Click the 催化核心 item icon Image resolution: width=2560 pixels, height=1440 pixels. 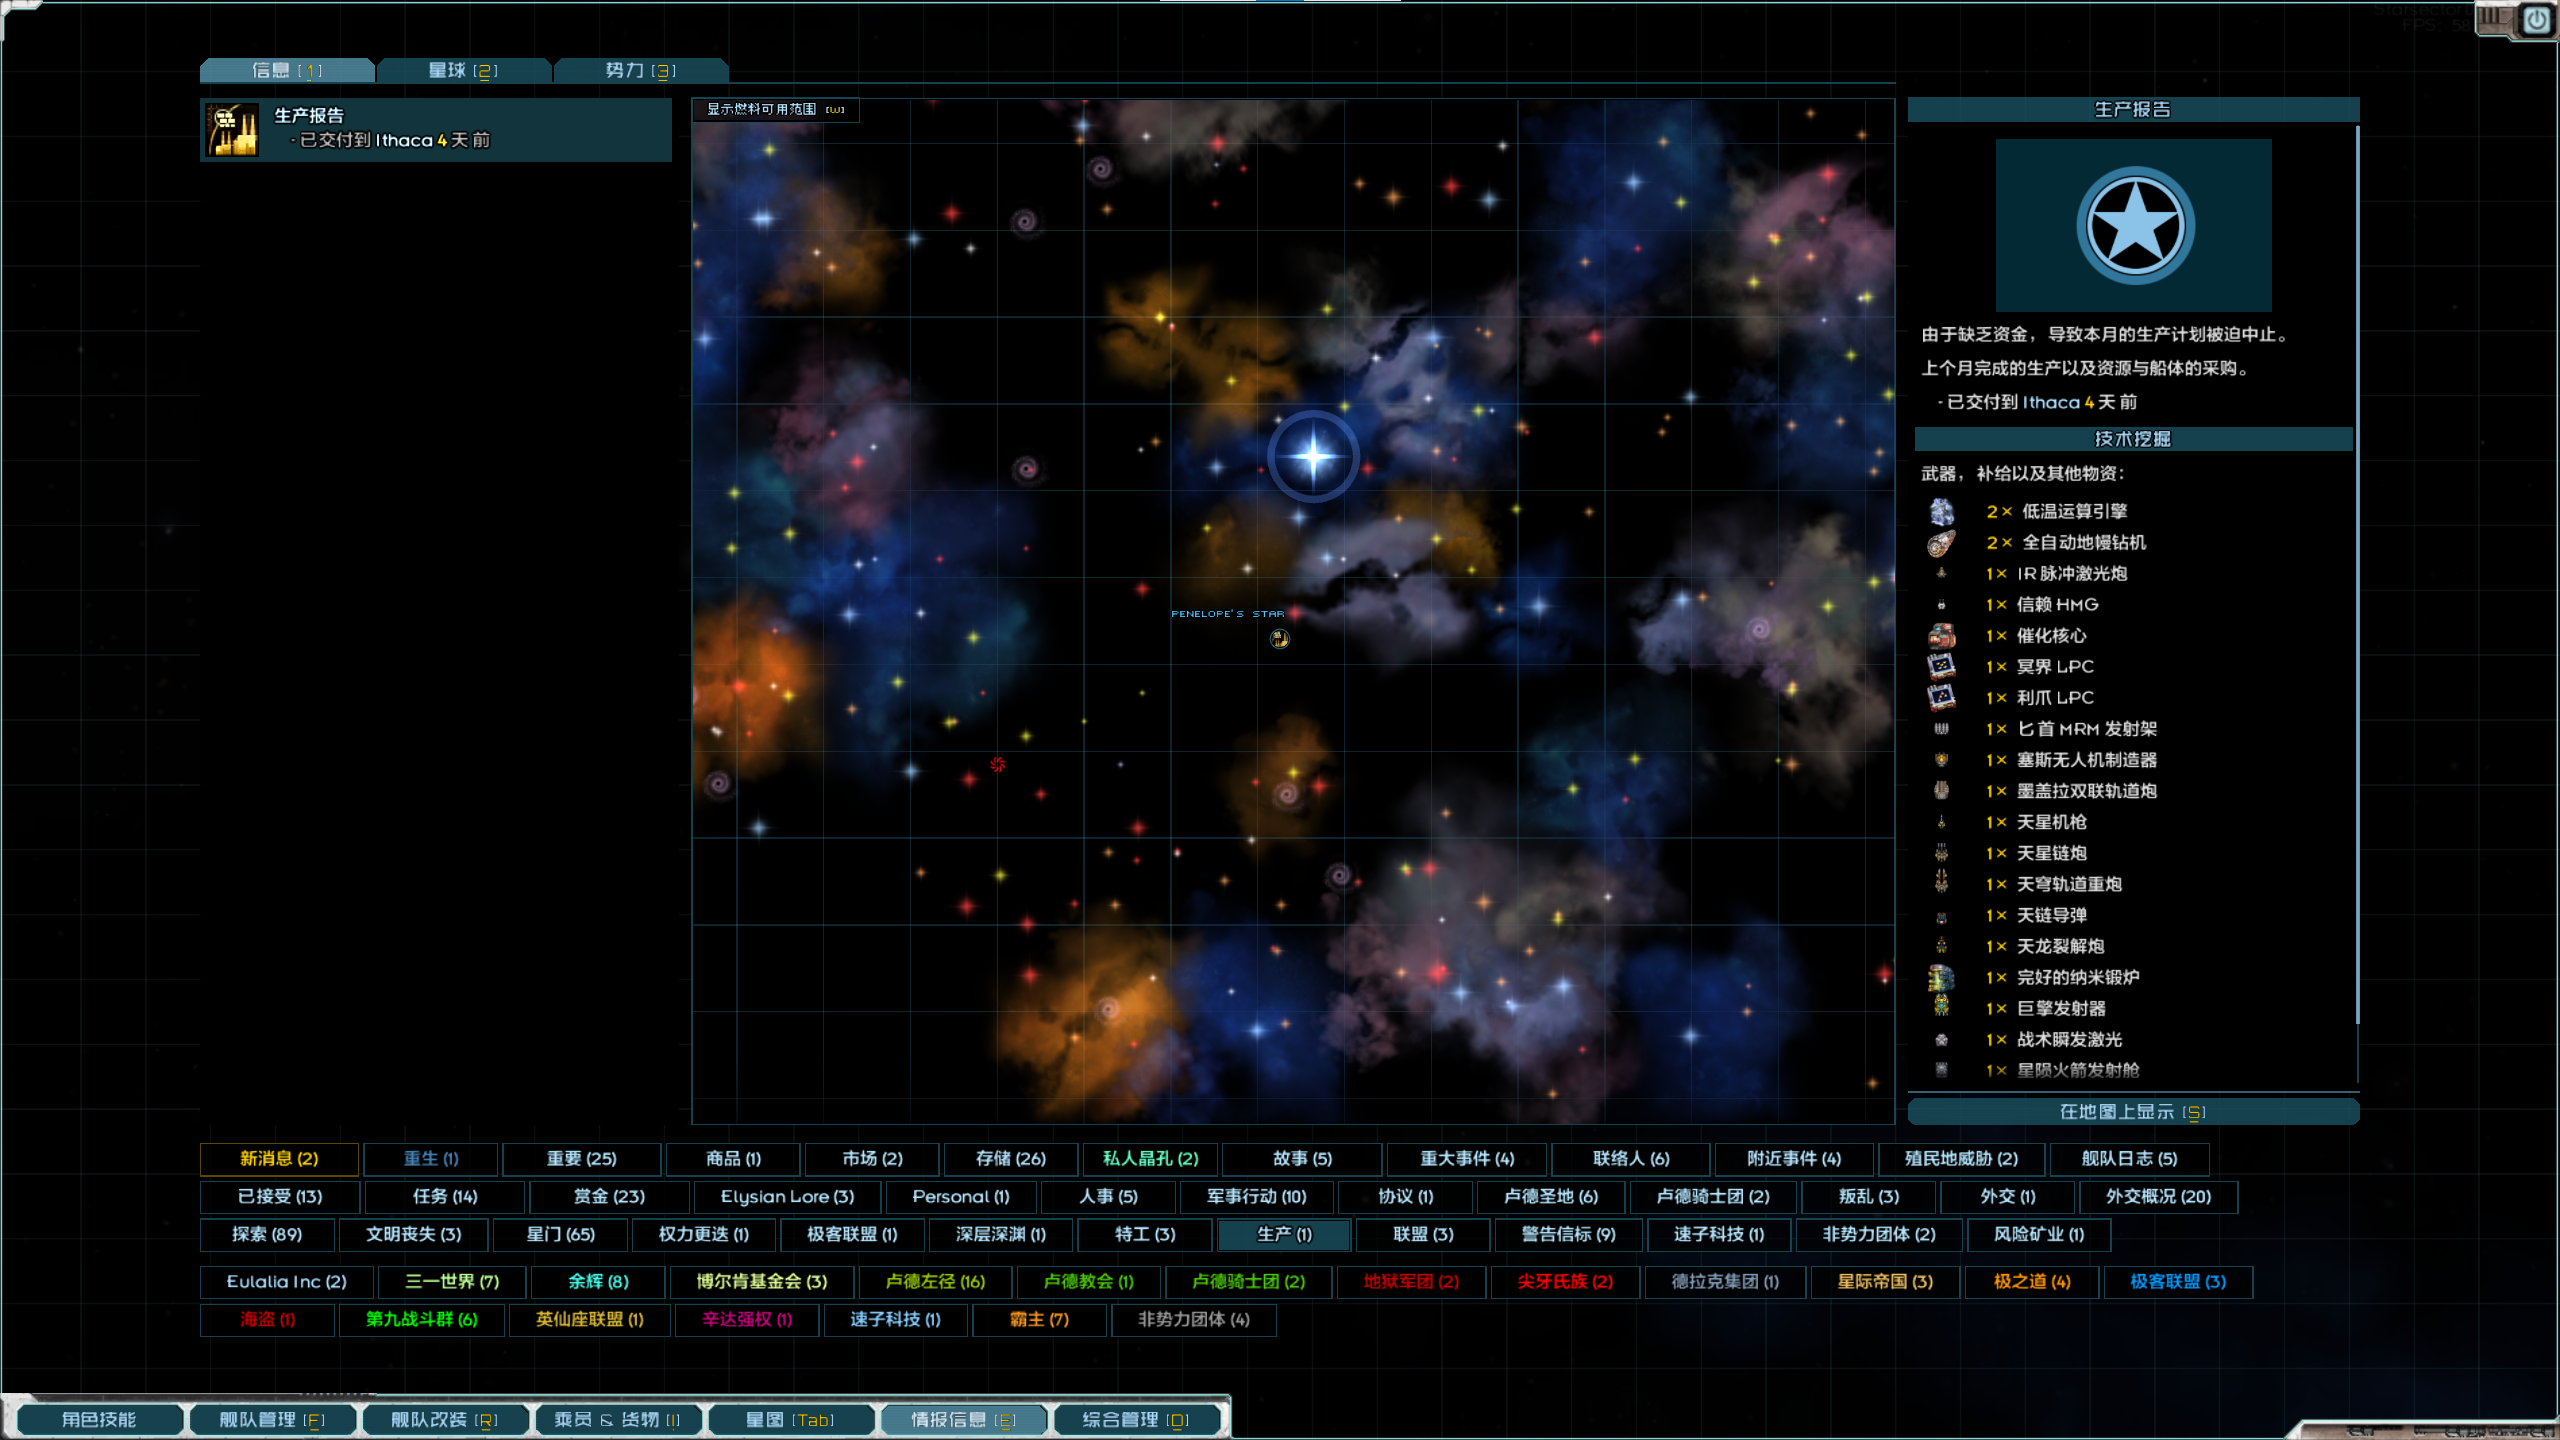pyautogui.click(x=1941, y=636)
